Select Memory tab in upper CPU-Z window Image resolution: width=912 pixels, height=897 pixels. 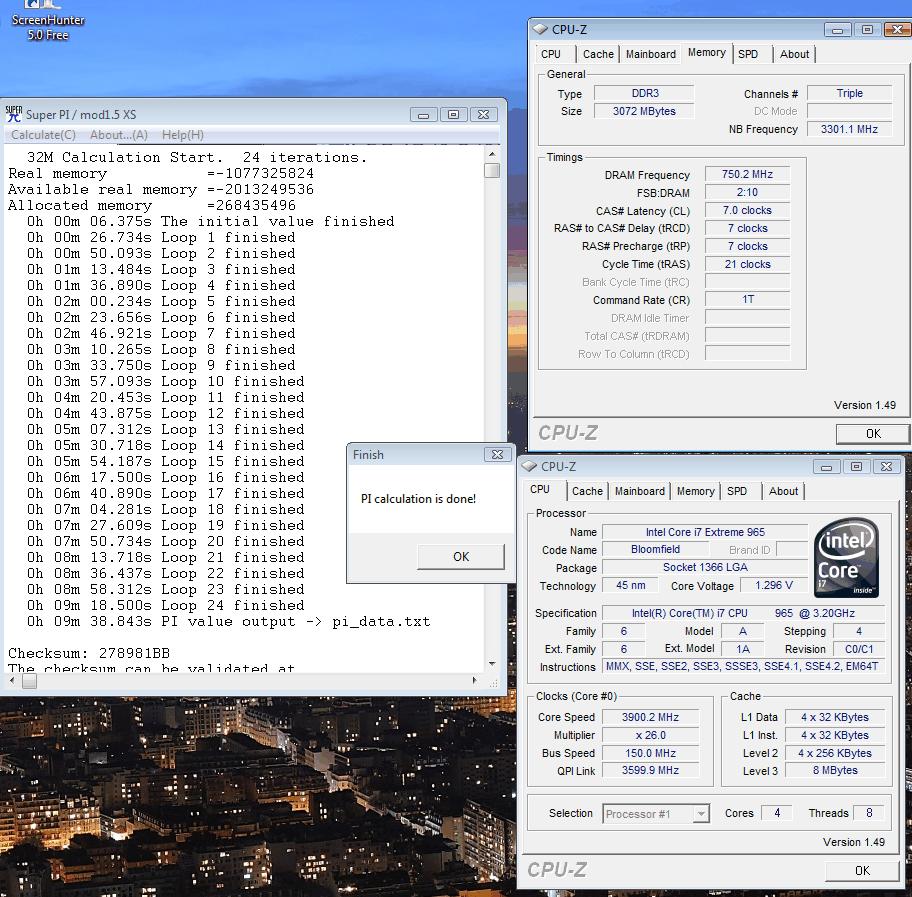[x=707, y=52]
